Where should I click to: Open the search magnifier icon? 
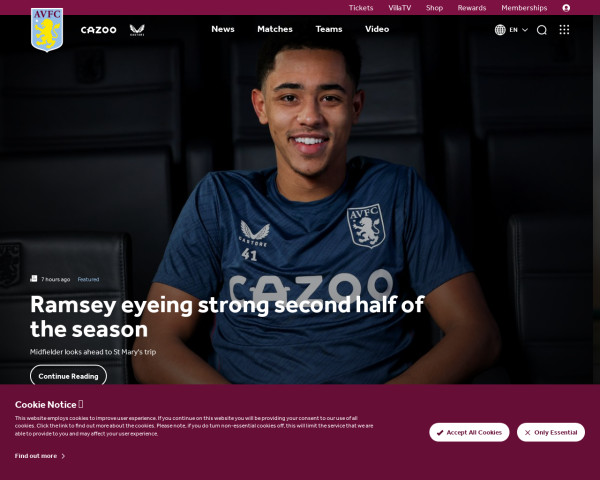coord(541,30)
